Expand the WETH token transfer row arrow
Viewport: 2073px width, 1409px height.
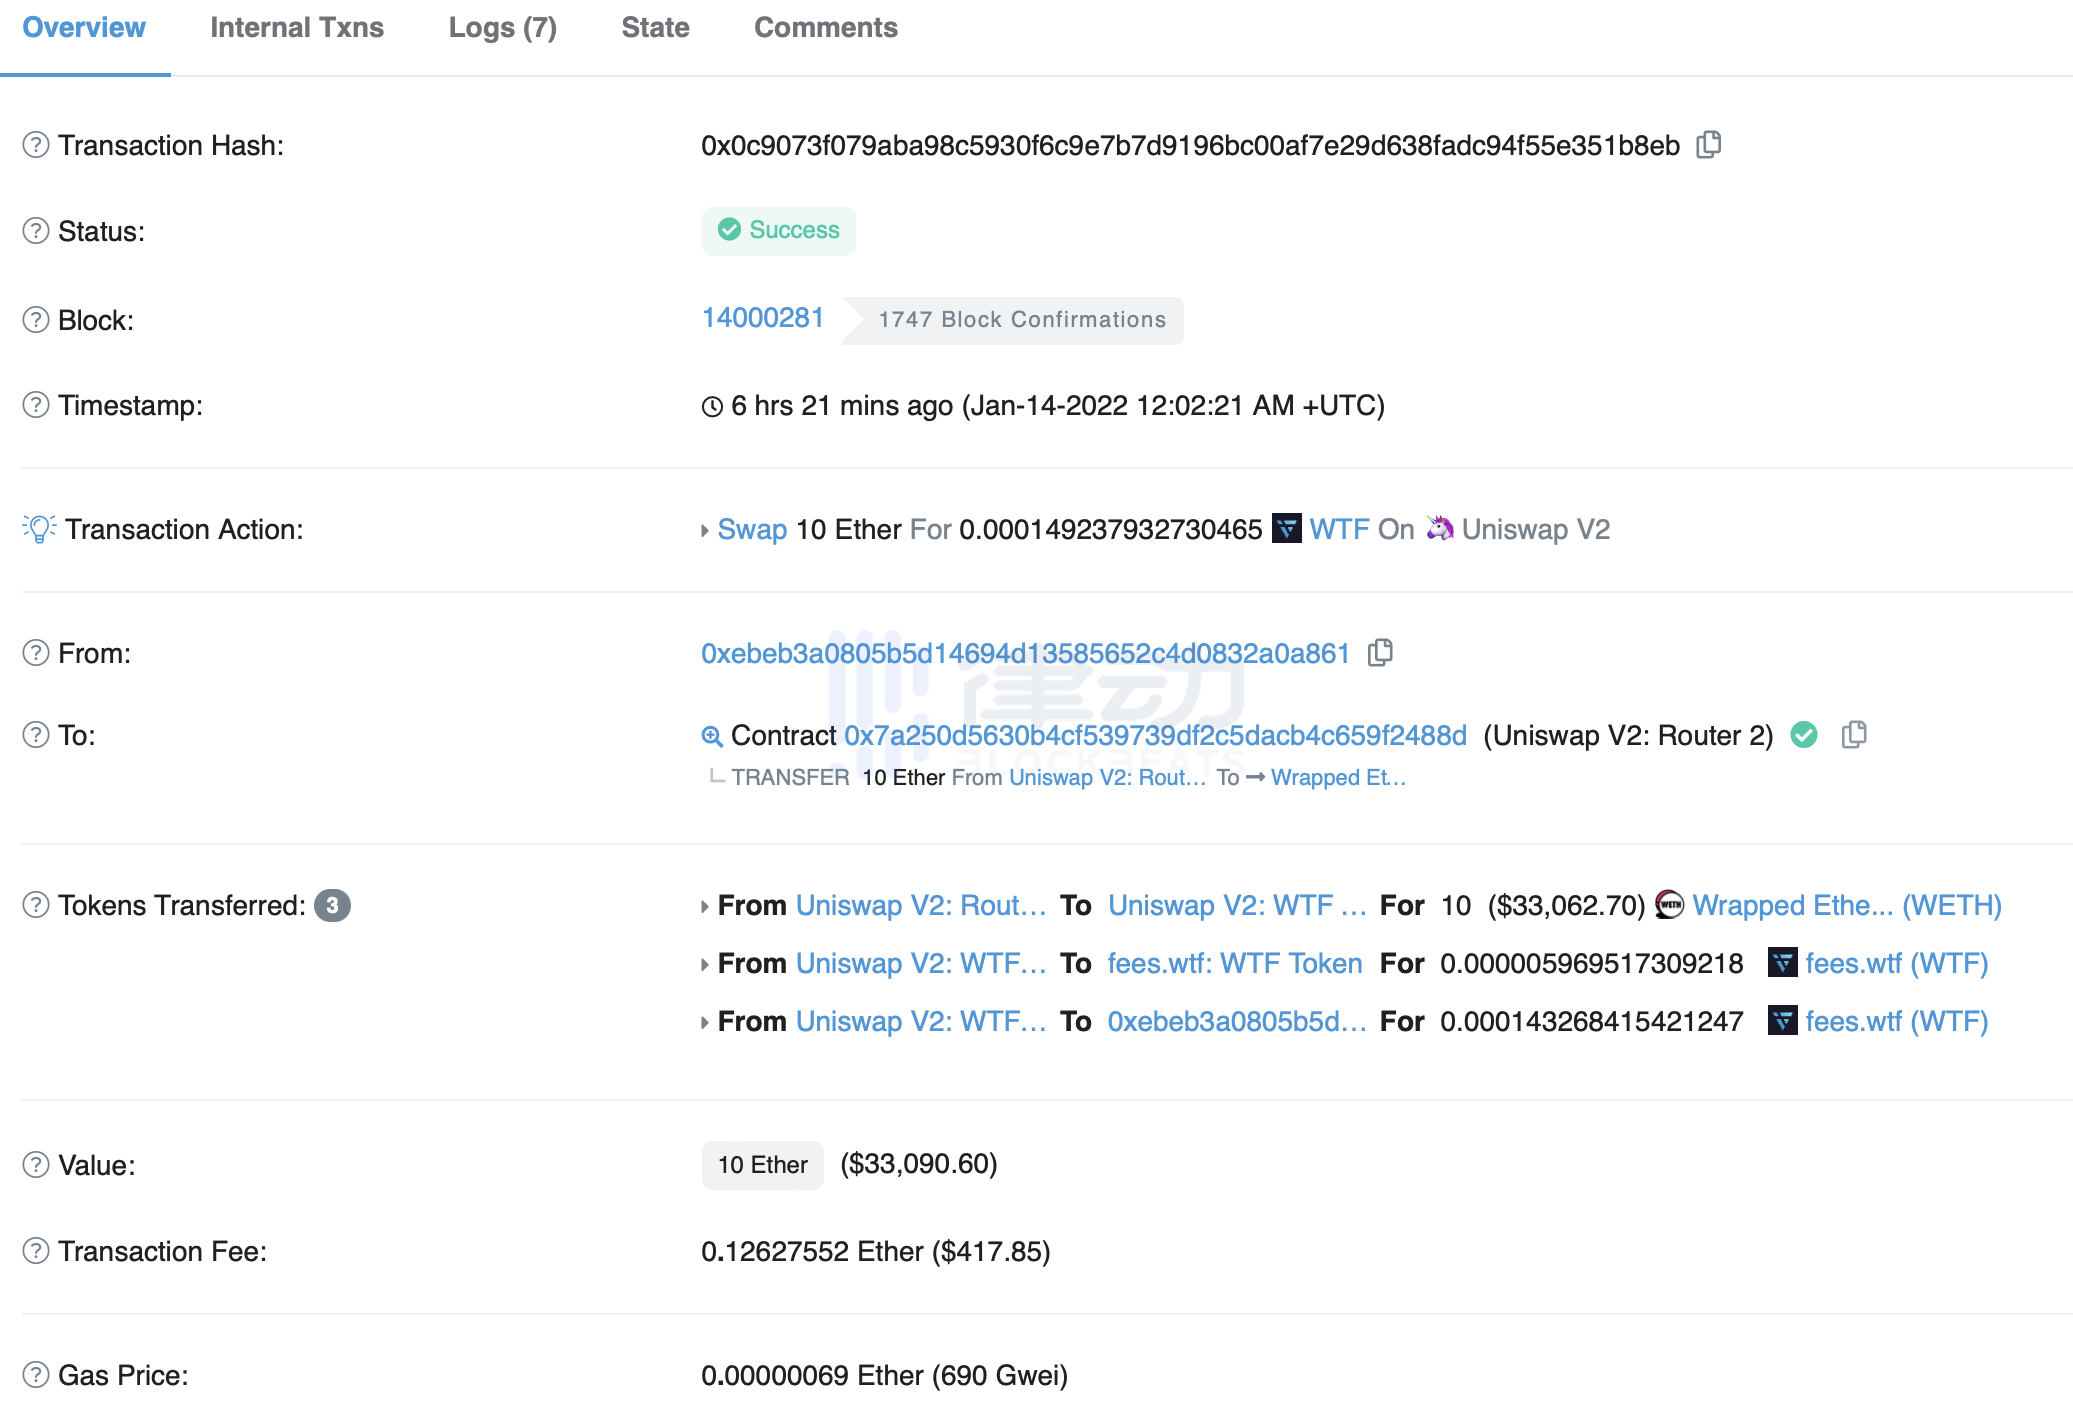tap(704, 906)
